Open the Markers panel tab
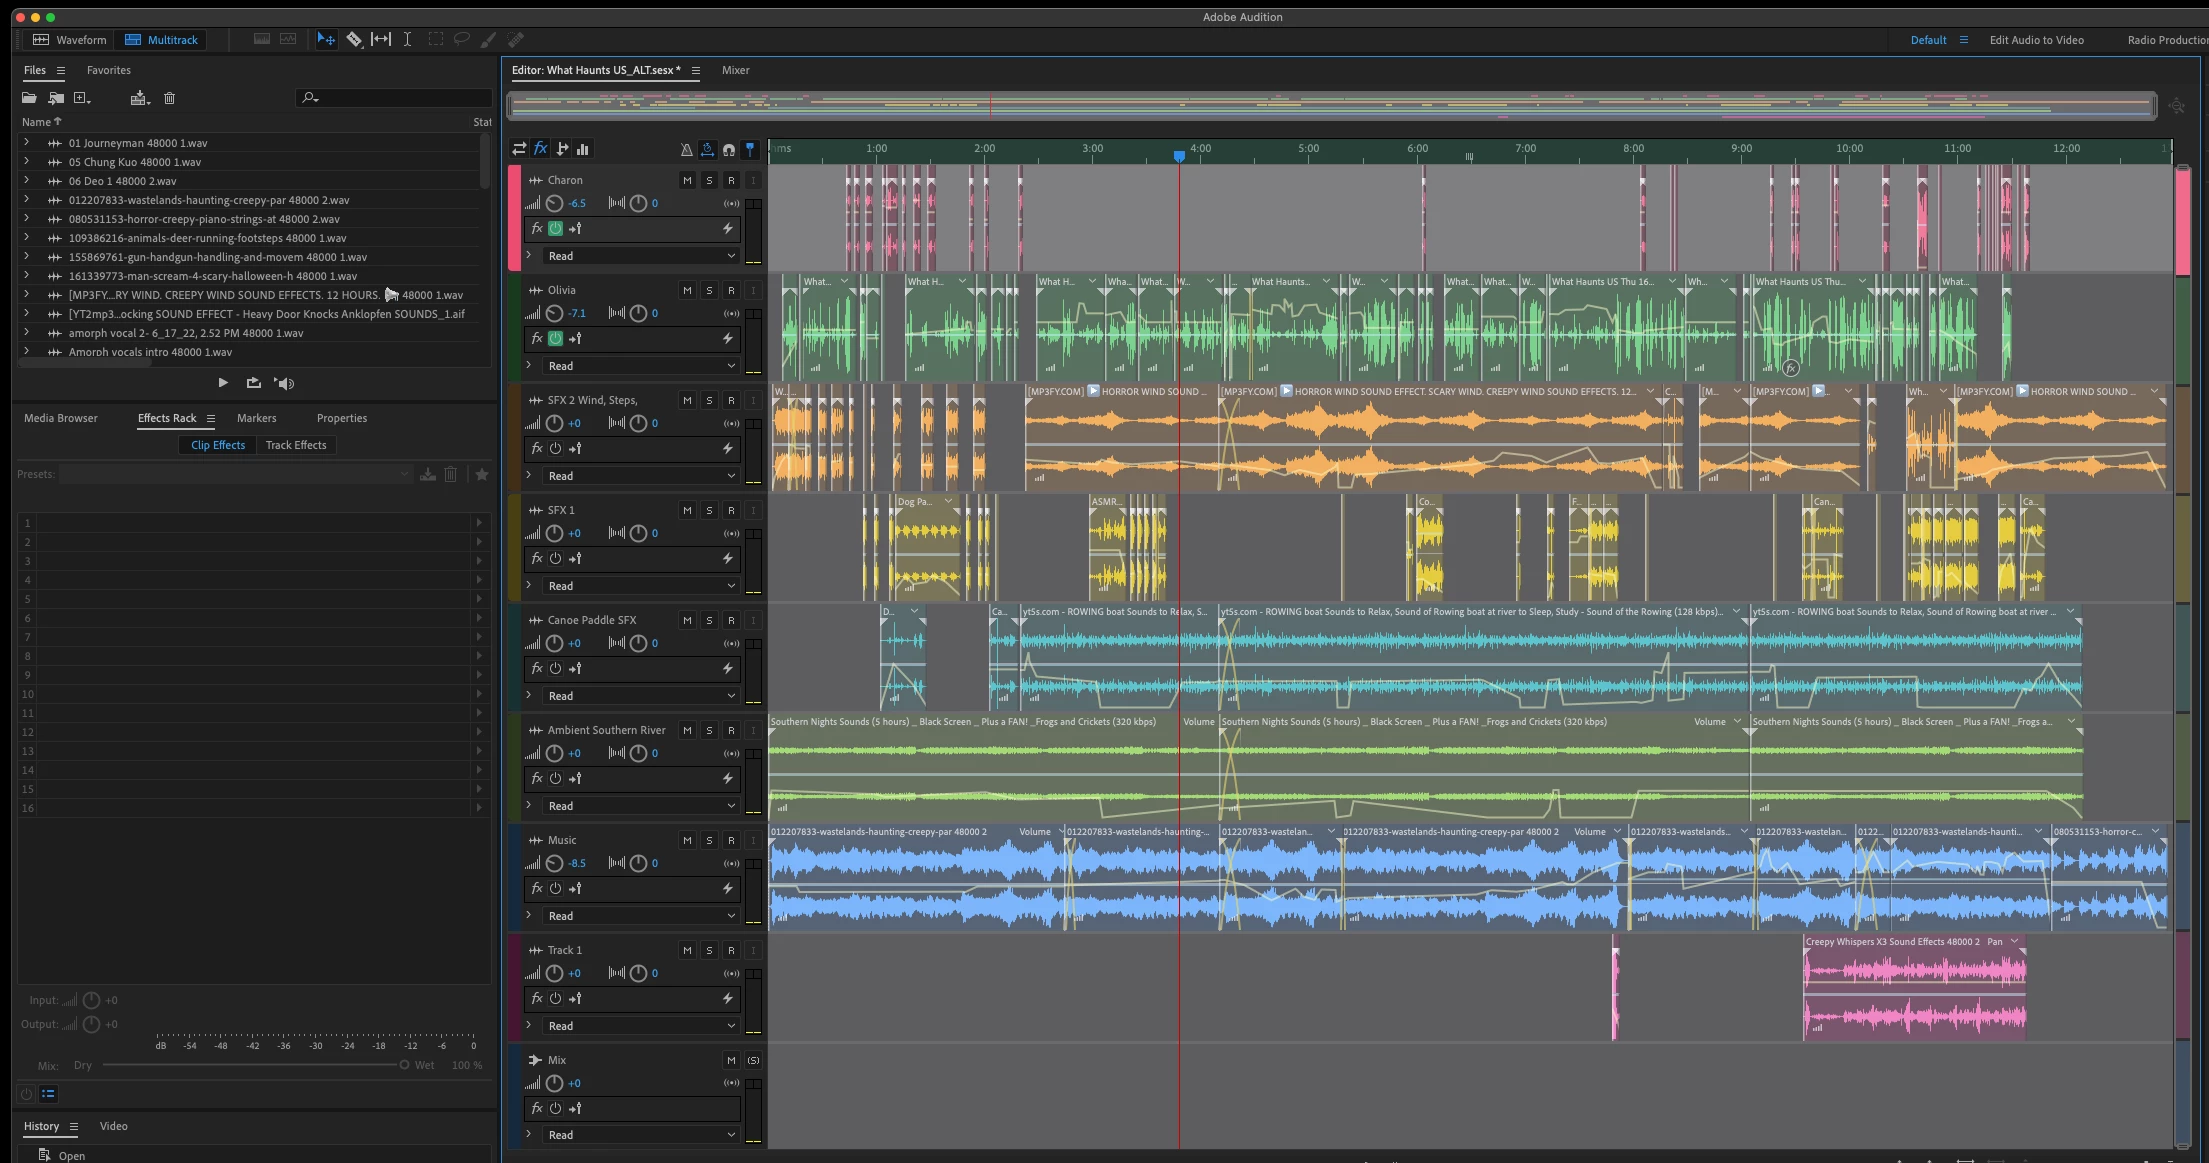The image size is (2209, 1163). click(x=256, y=418)
